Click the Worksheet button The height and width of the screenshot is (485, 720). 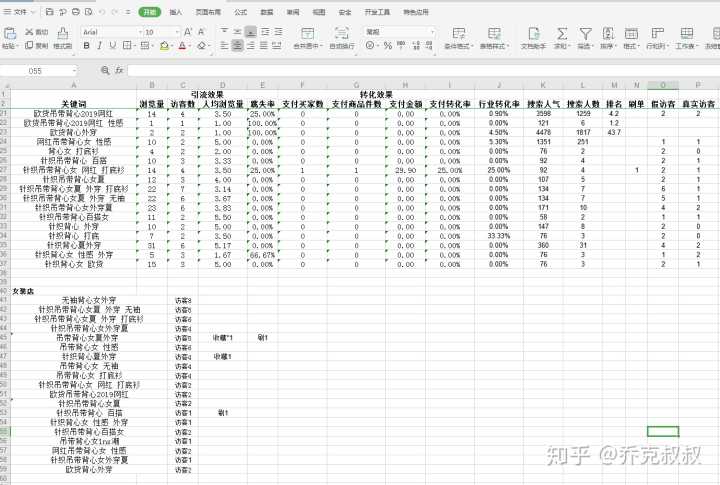687,37
